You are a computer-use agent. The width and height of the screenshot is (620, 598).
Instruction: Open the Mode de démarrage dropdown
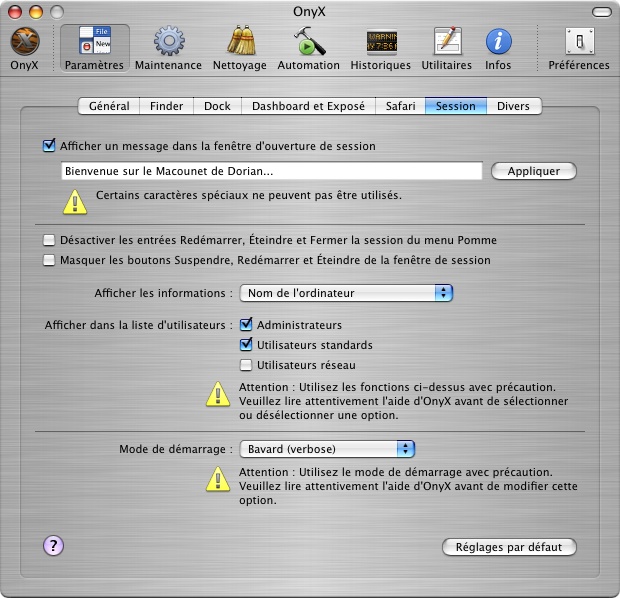[x=327, y=449]
